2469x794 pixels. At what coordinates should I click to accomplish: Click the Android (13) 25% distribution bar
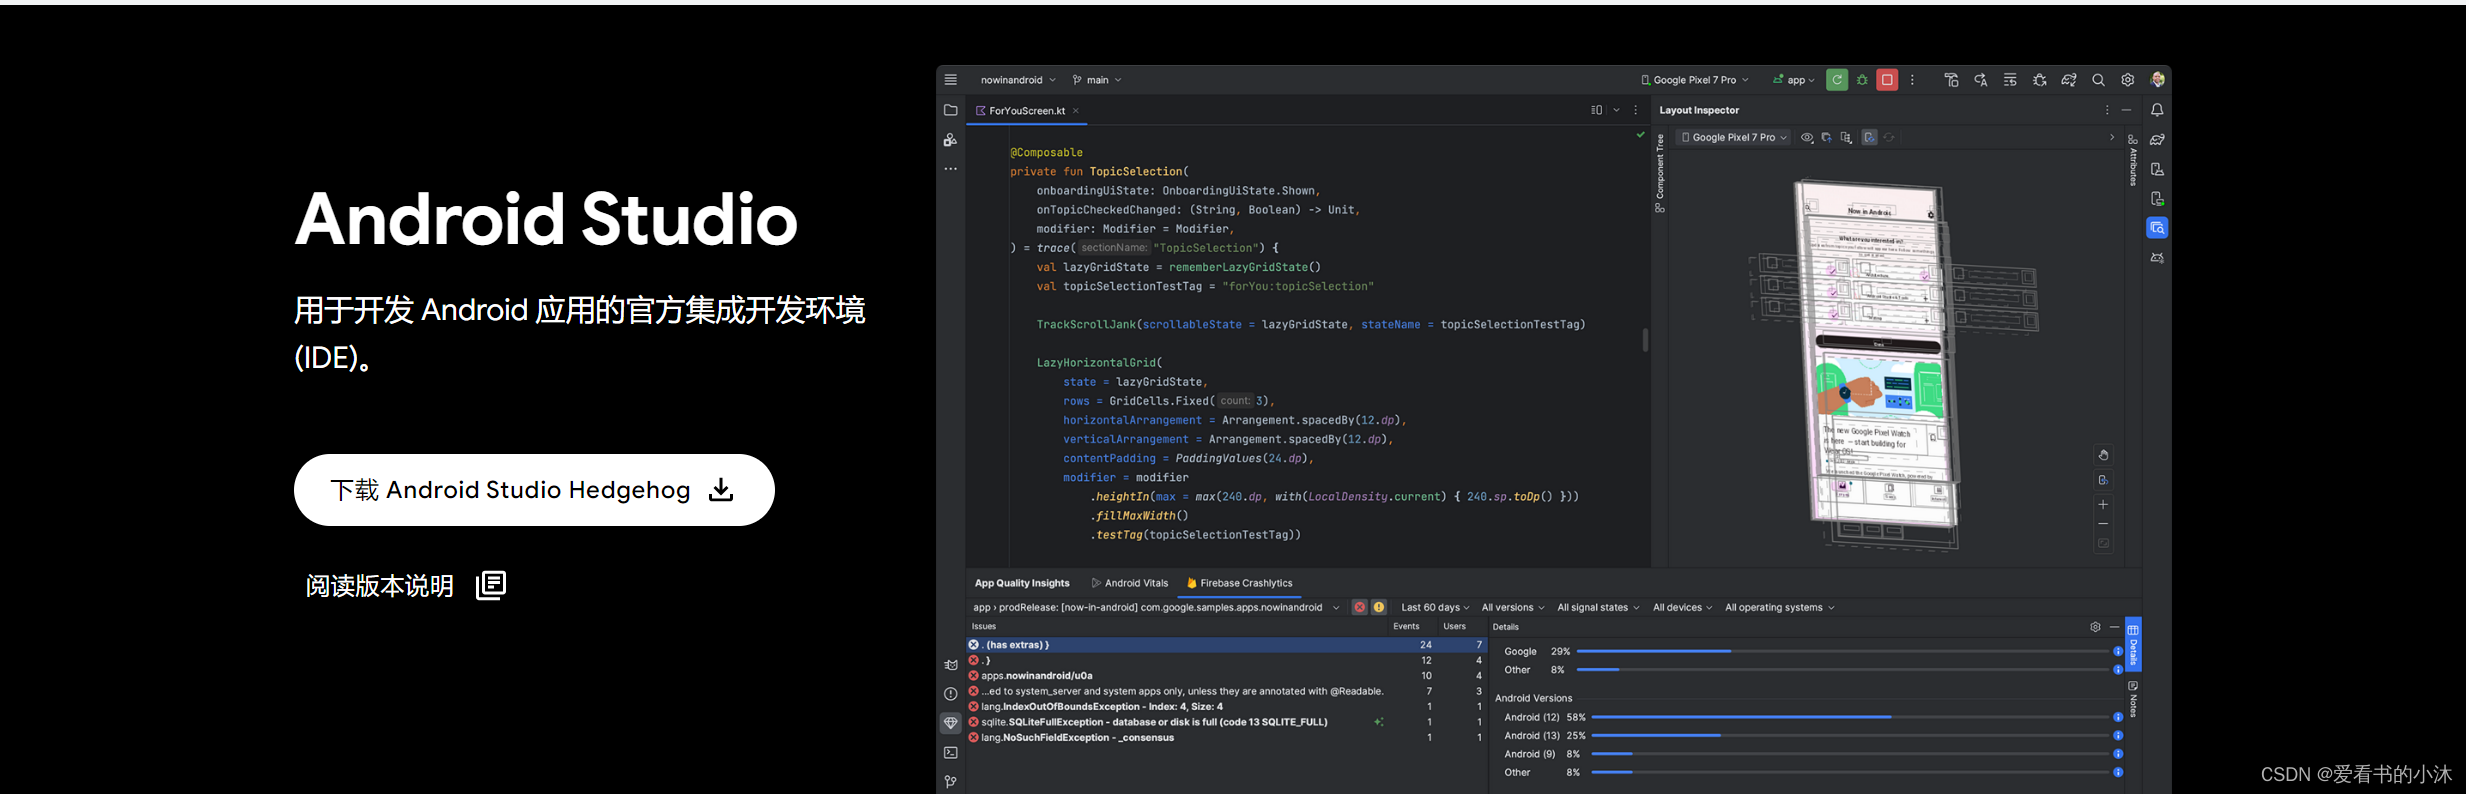pyautogui.click(x=1854, y=736)
